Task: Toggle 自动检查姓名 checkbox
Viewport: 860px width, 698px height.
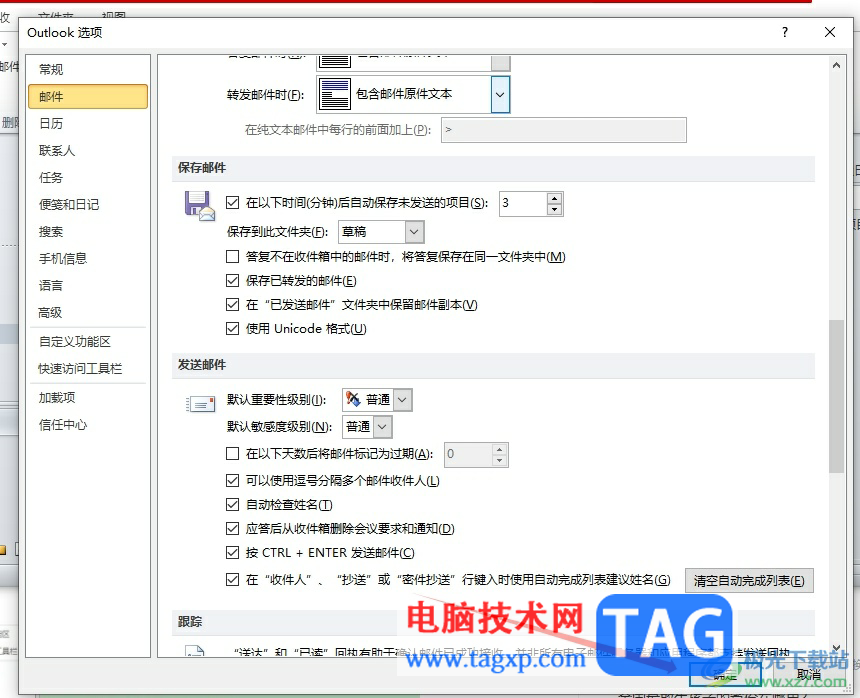Action: pyautogui.click(x=233, y=504)
